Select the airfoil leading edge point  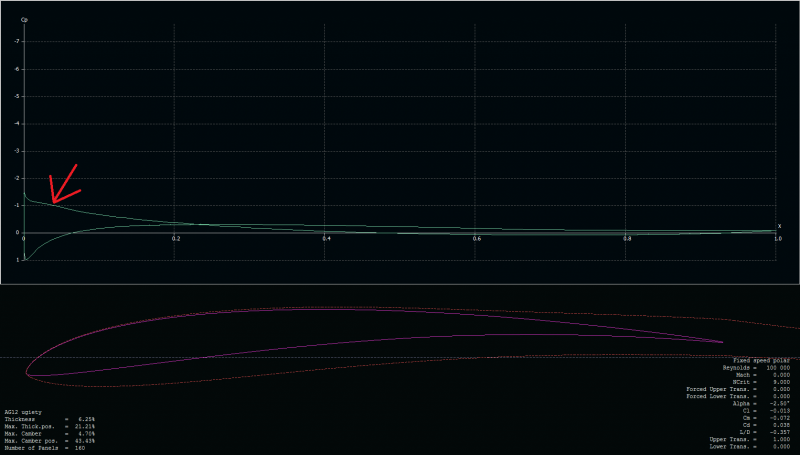(x=27, y=373)
